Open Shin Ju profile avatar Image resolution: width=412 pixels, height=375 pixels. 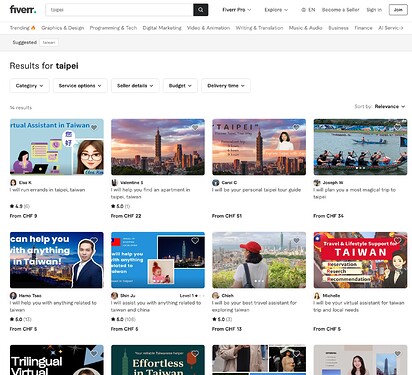[x=114, y=296]
